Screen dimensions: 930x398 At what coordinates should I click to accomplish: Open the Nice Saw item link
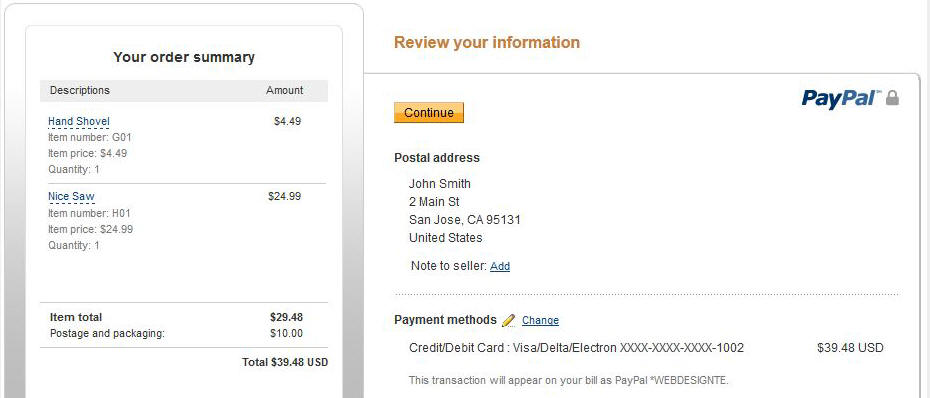pyautogui.click(x=71, y=197)
